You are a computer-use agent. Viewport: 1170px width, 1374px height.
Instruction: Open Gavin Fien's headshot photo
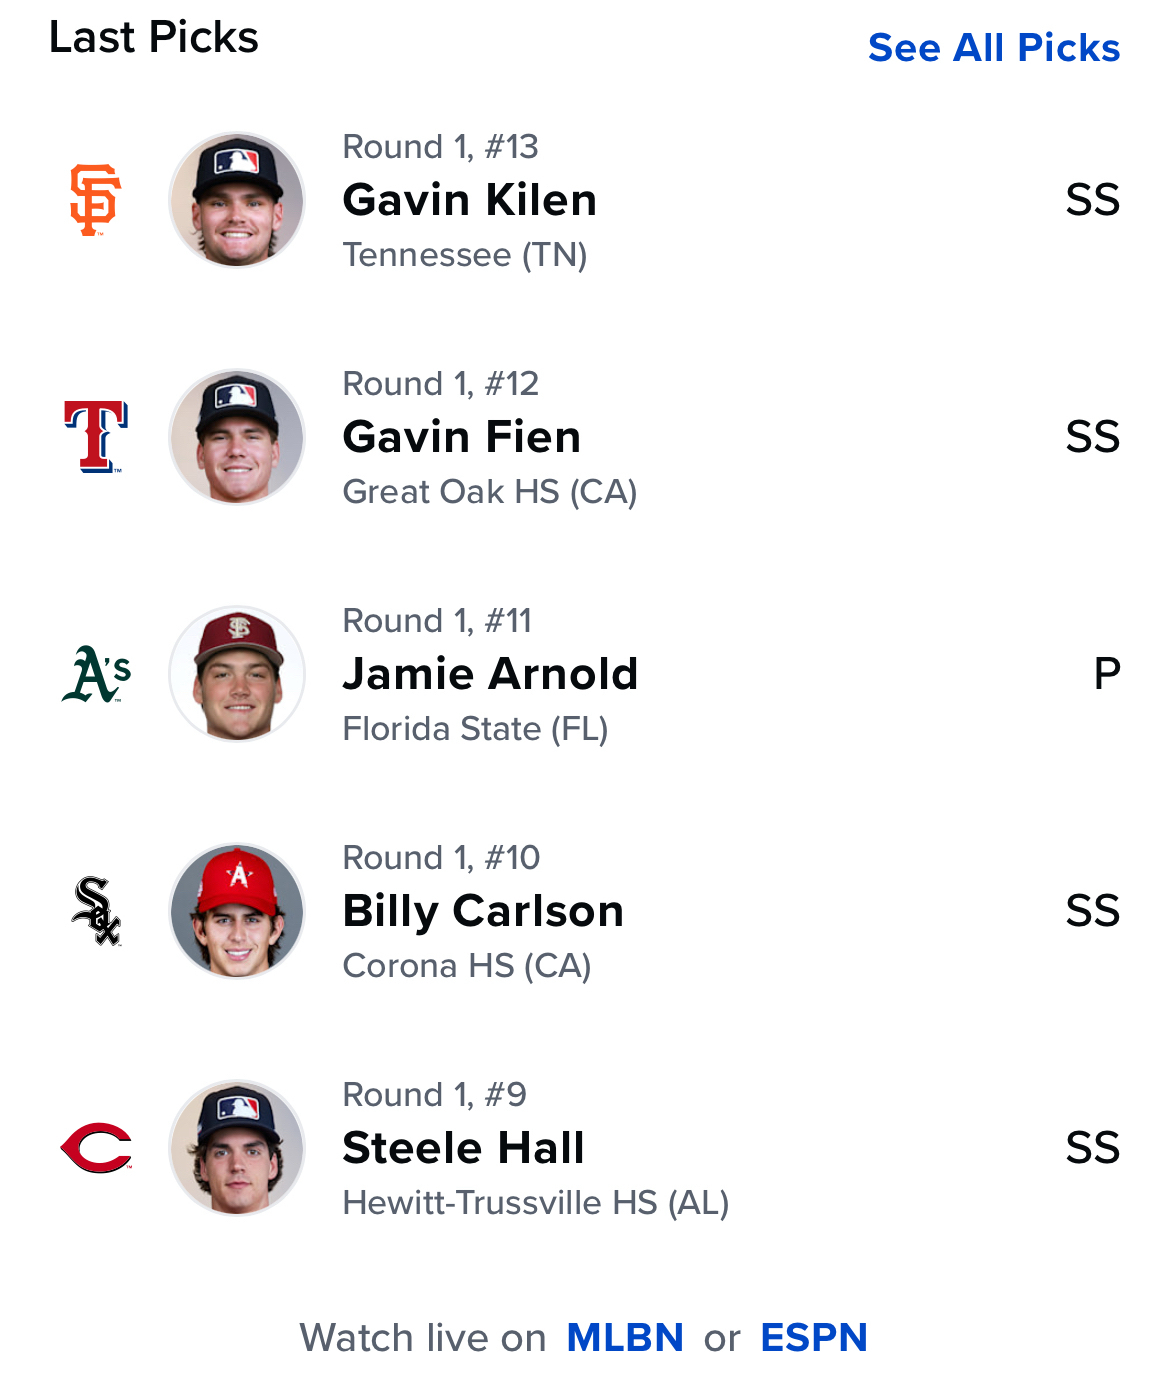(x=237, y=437)
